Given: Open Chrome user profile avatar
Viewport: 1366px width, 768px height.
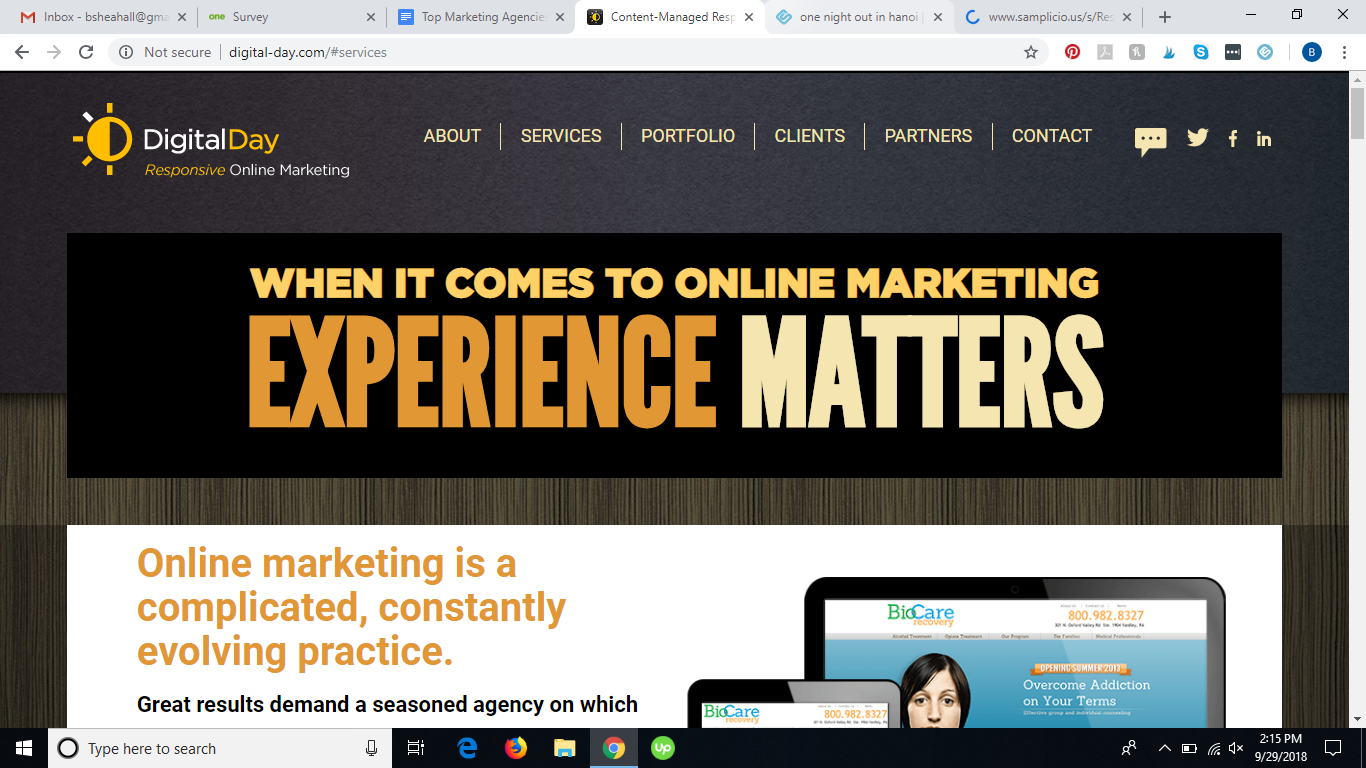Looking at the screenshot, I should [x=1311, y=52].
